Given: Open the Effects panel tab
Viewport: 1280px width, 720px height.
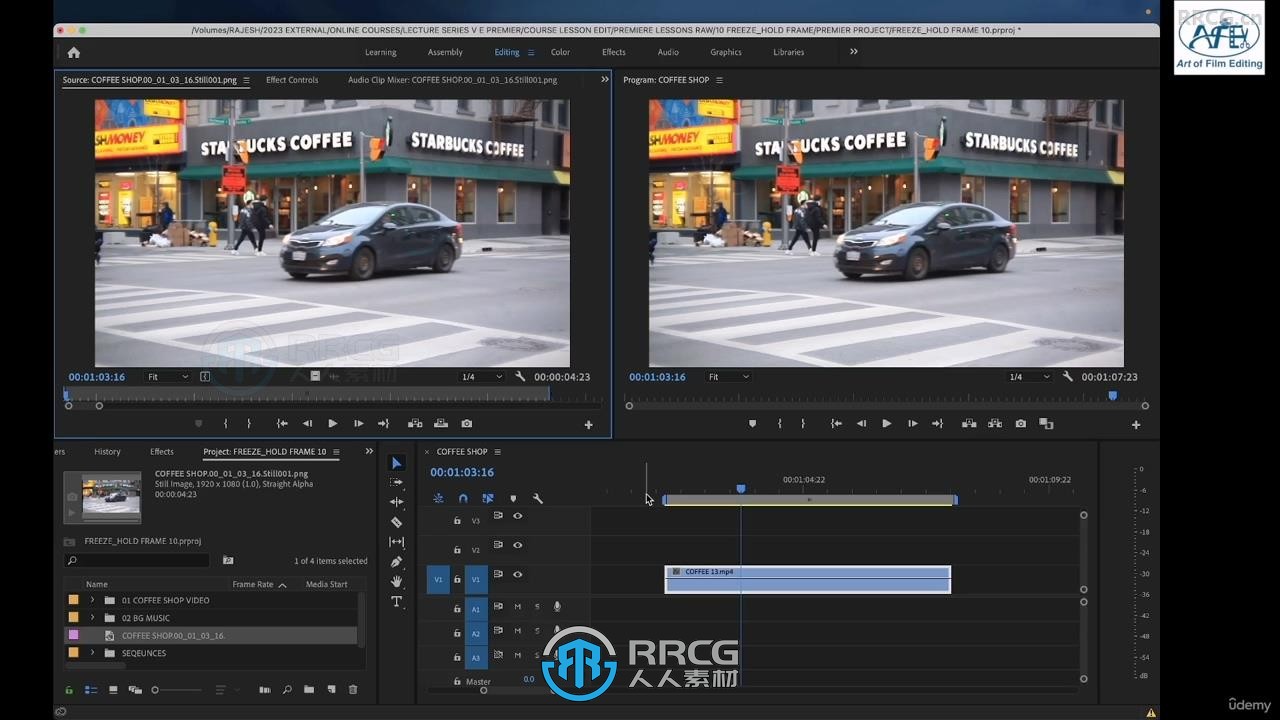Looking at the screenshot, I should tap(162, 452).
